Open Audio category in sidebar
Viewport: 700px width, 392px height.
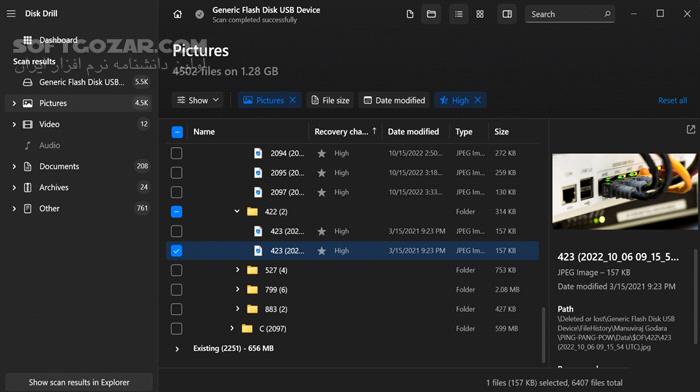[79, 145]
